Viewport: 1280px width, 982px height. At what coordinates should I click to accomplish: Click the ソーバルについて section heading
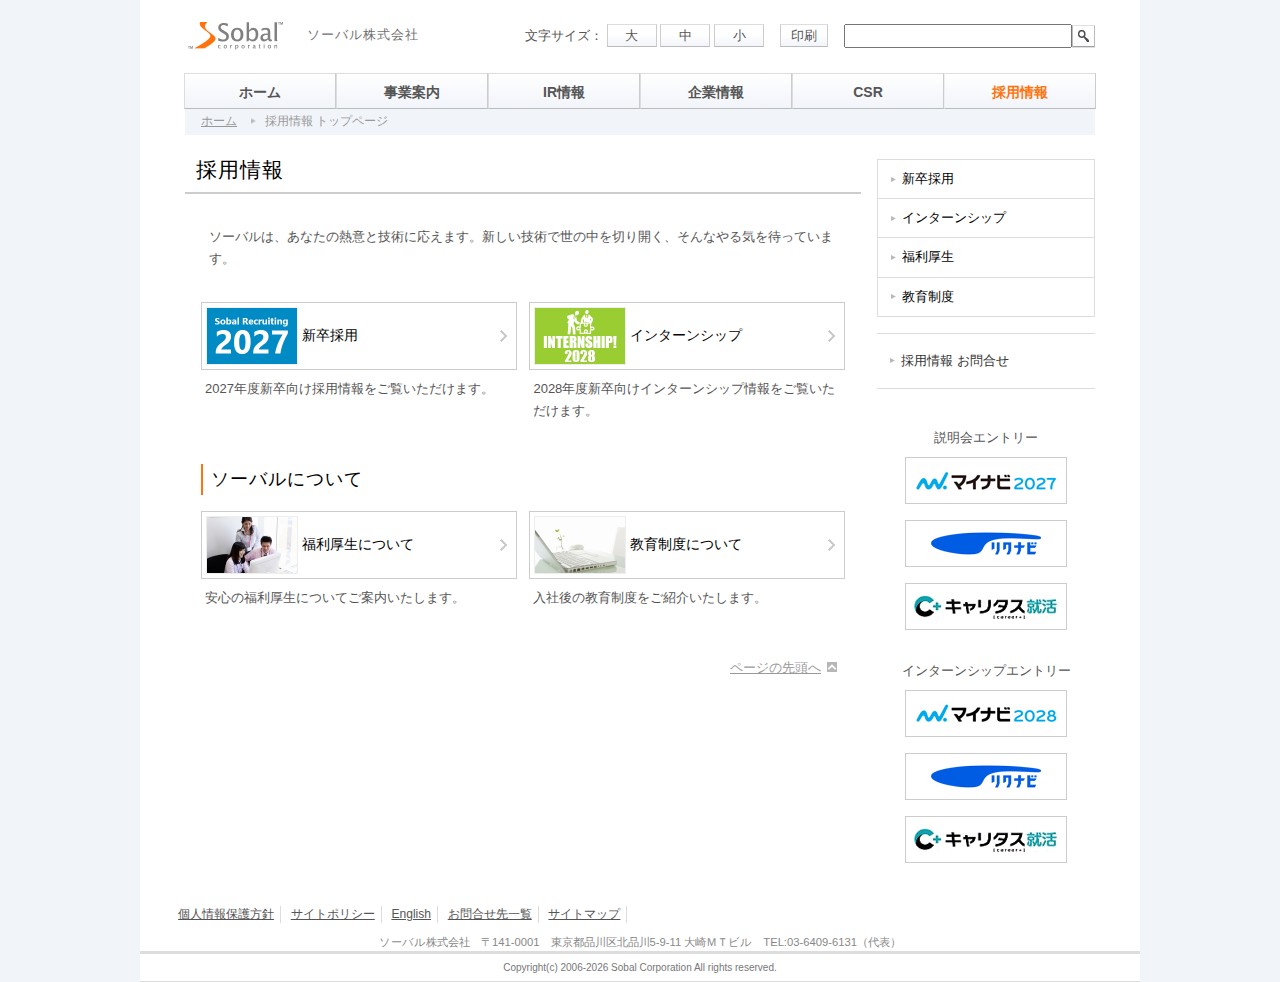(x=286, y=480)
